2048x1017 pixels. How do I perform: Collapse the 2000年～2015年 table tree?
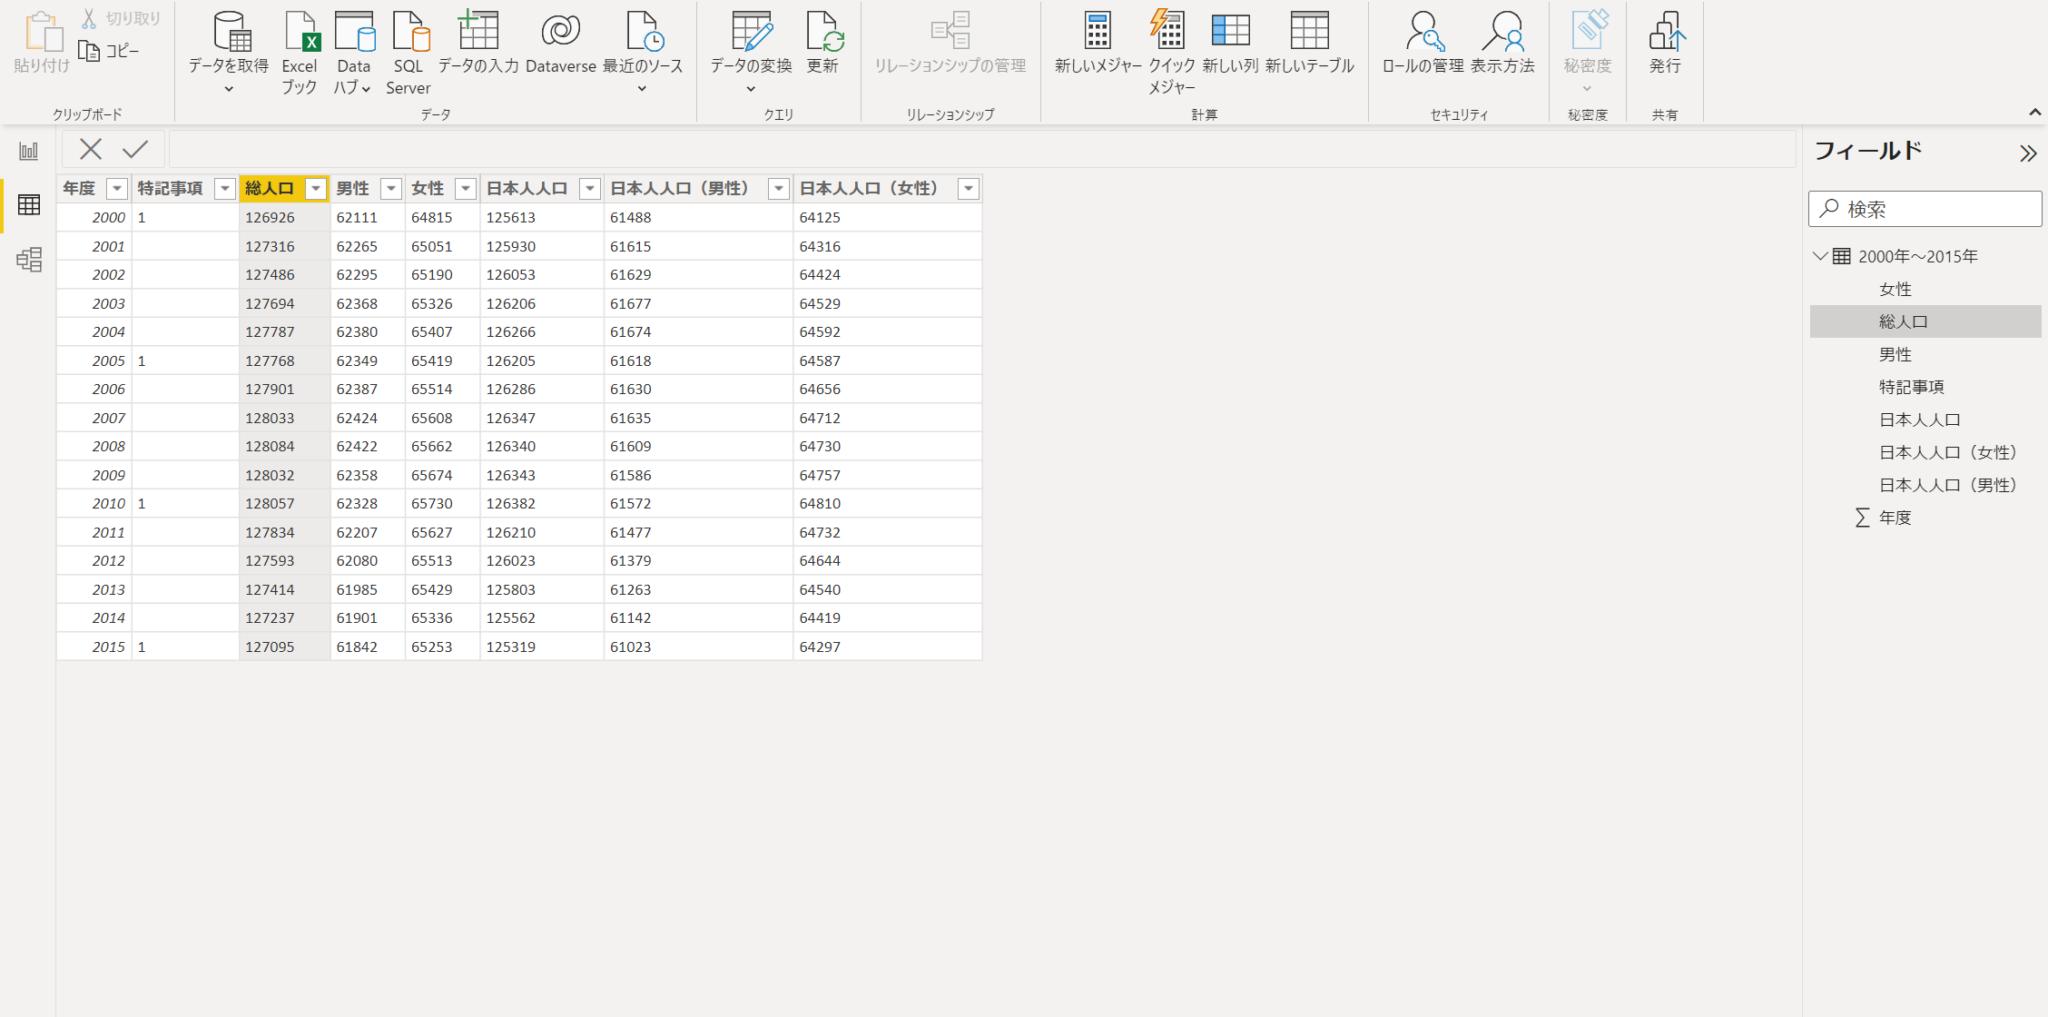pos(1820,256)
